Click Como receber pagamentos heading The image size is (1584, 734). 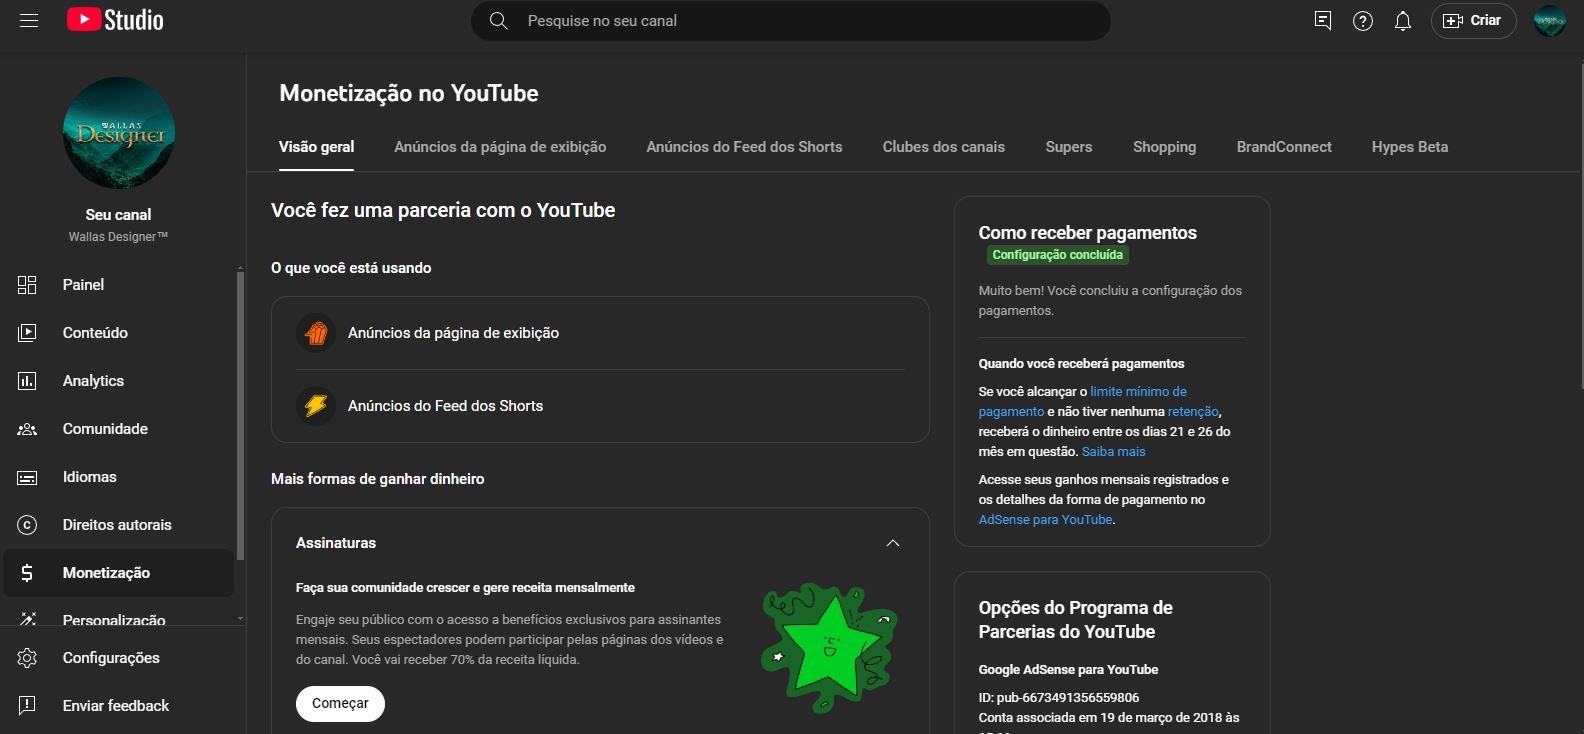(1087, 233)
